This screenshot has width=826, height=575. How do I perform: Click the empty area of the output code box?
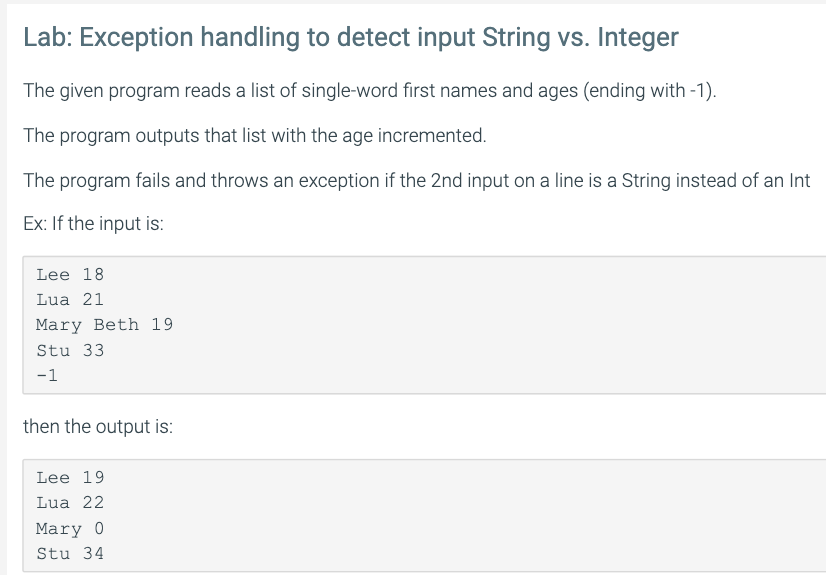click(474, 516)
